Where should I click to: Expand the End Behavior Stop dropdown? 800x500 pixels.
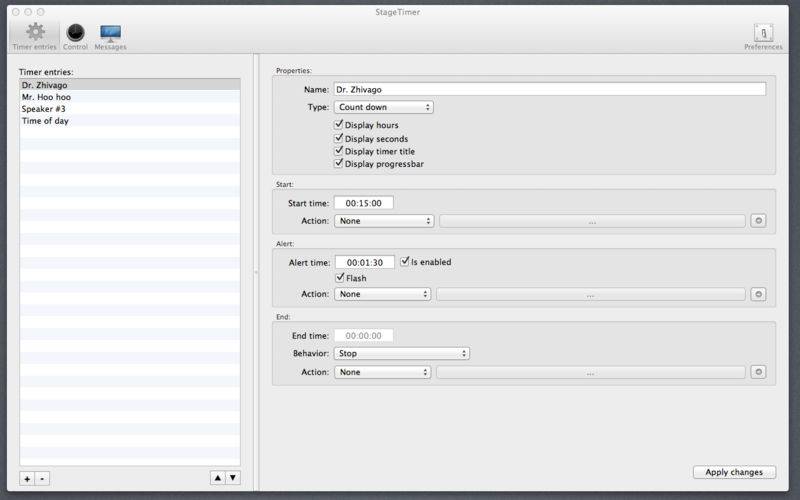(402, 353)
